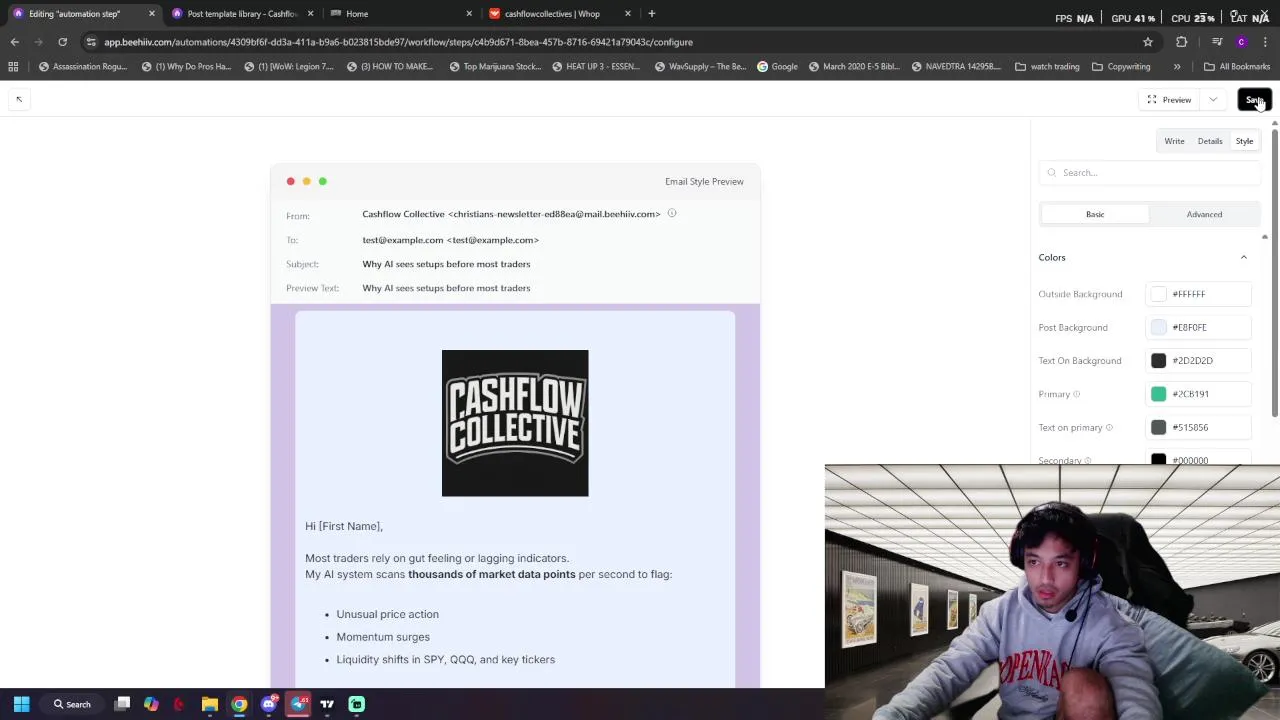Screen dimensions: 1280x720
Task: Open the Primary color swatch
Action: [1158, 394]
